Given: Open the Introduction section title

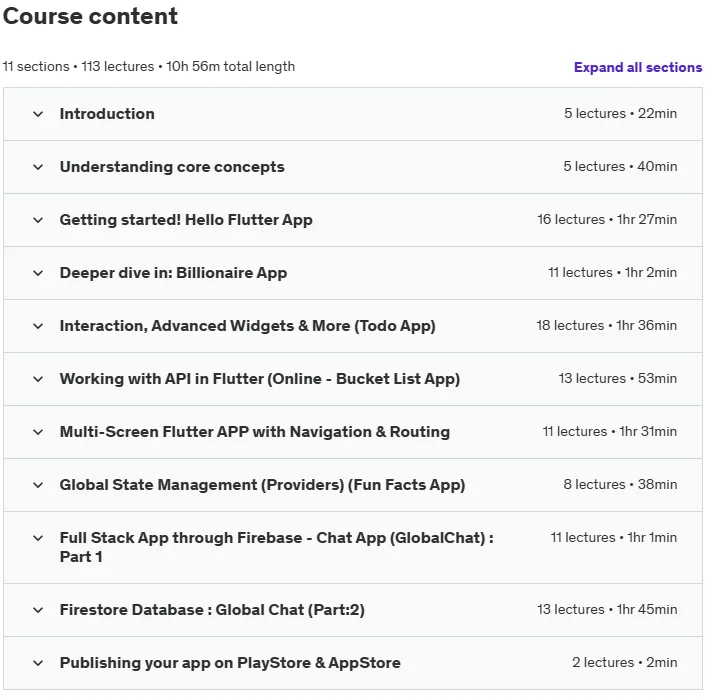Looking at the screenshot, I should click(x=107, y=114).
